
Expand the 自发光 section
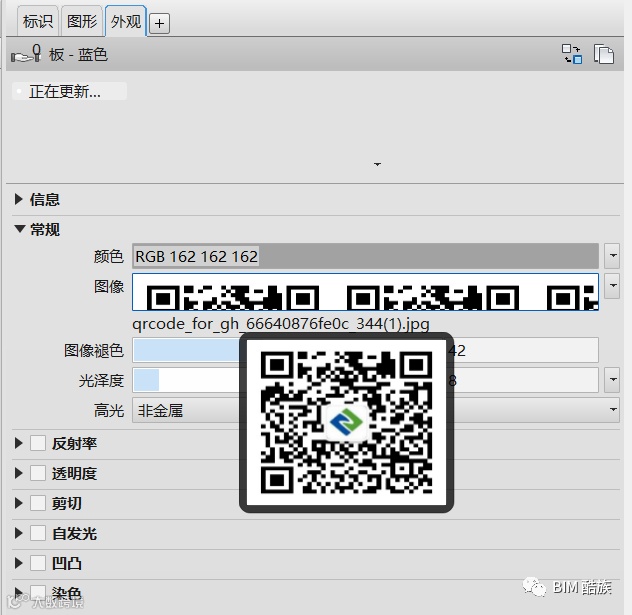[x=19, y=533]
